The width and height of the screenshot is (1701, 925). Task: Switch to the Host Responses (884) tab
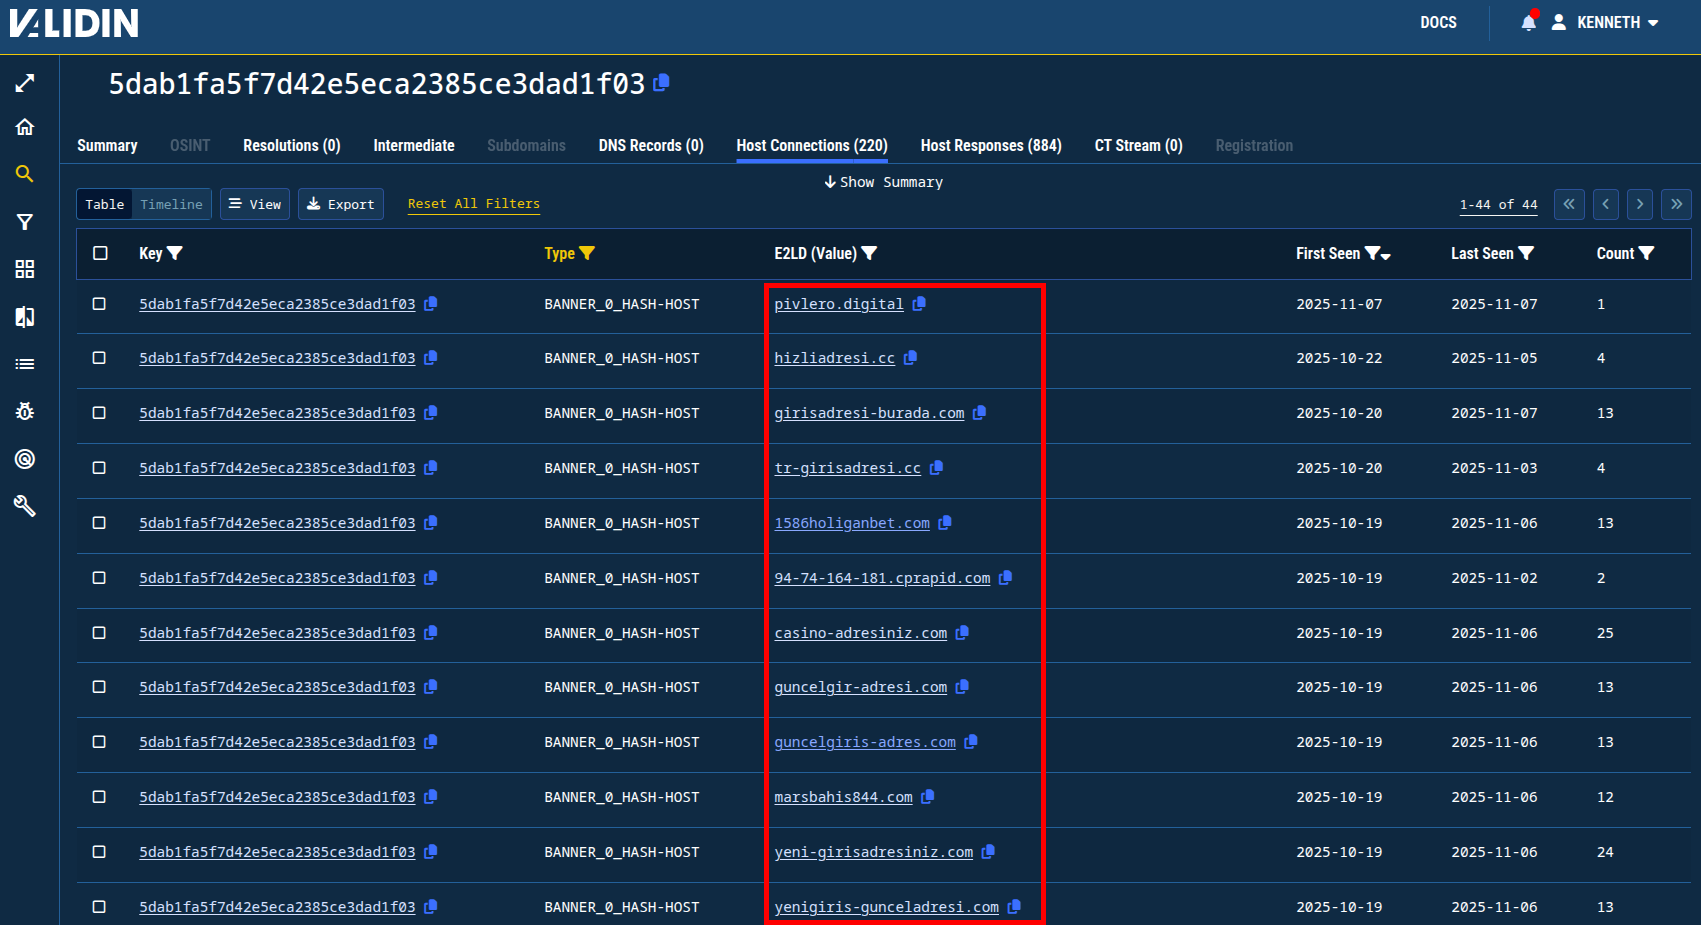[x=990, y=146]
